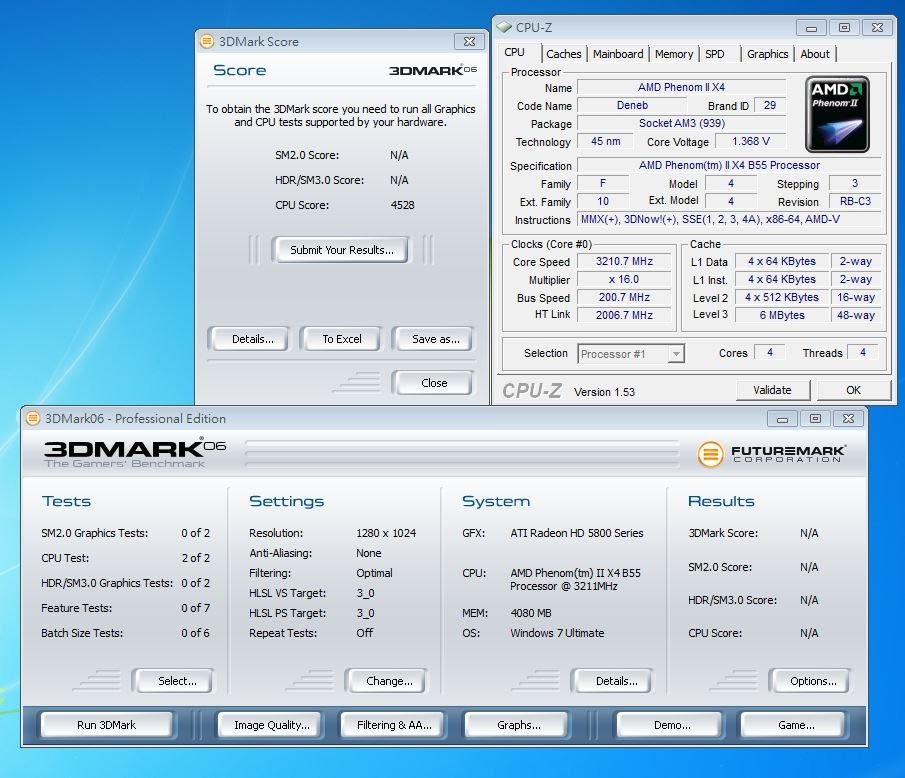
Task: Maximize the CPU-Z window
Action: pos(844,28)
